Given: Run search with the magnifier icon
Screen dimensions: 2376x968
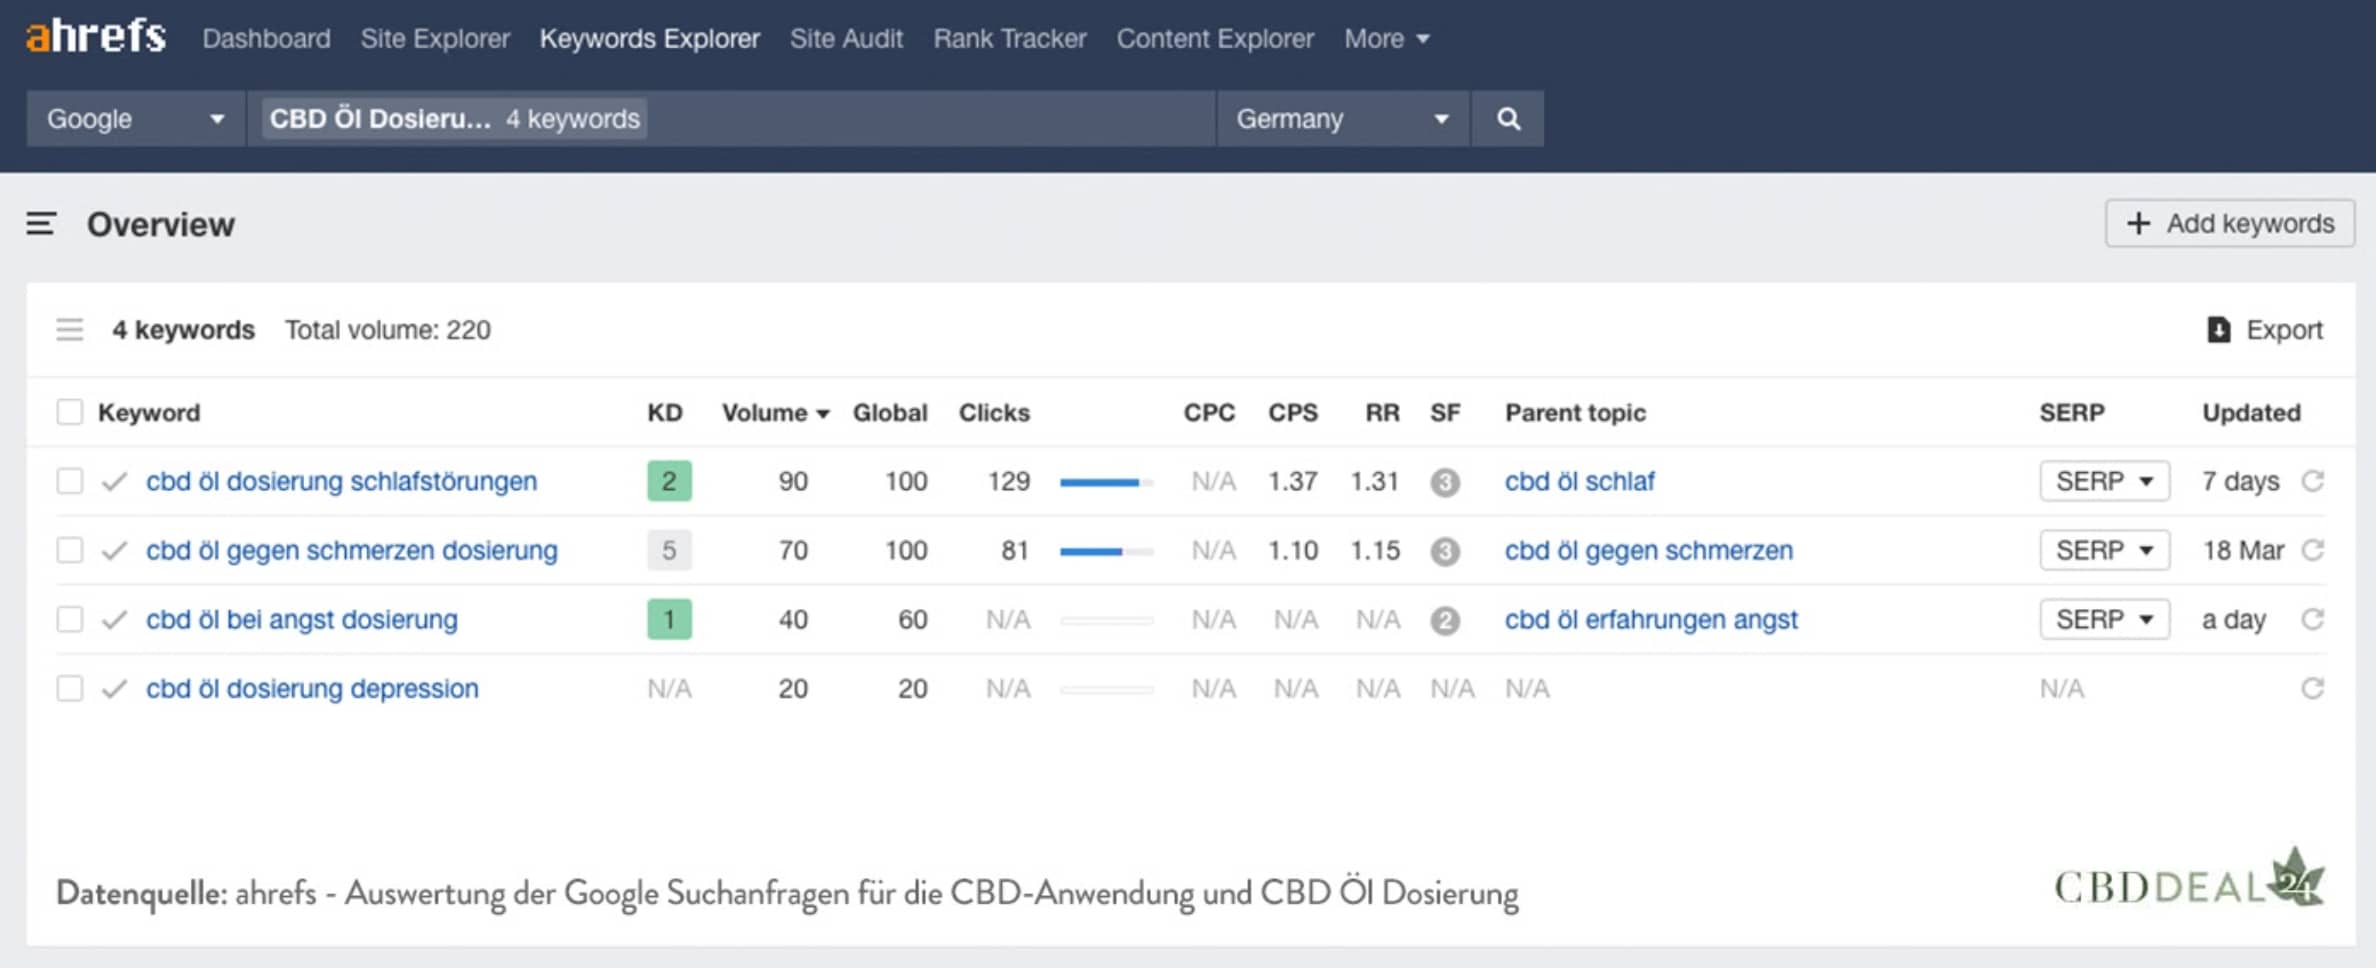Looking at the screenshot, I should pos(1508,118).
